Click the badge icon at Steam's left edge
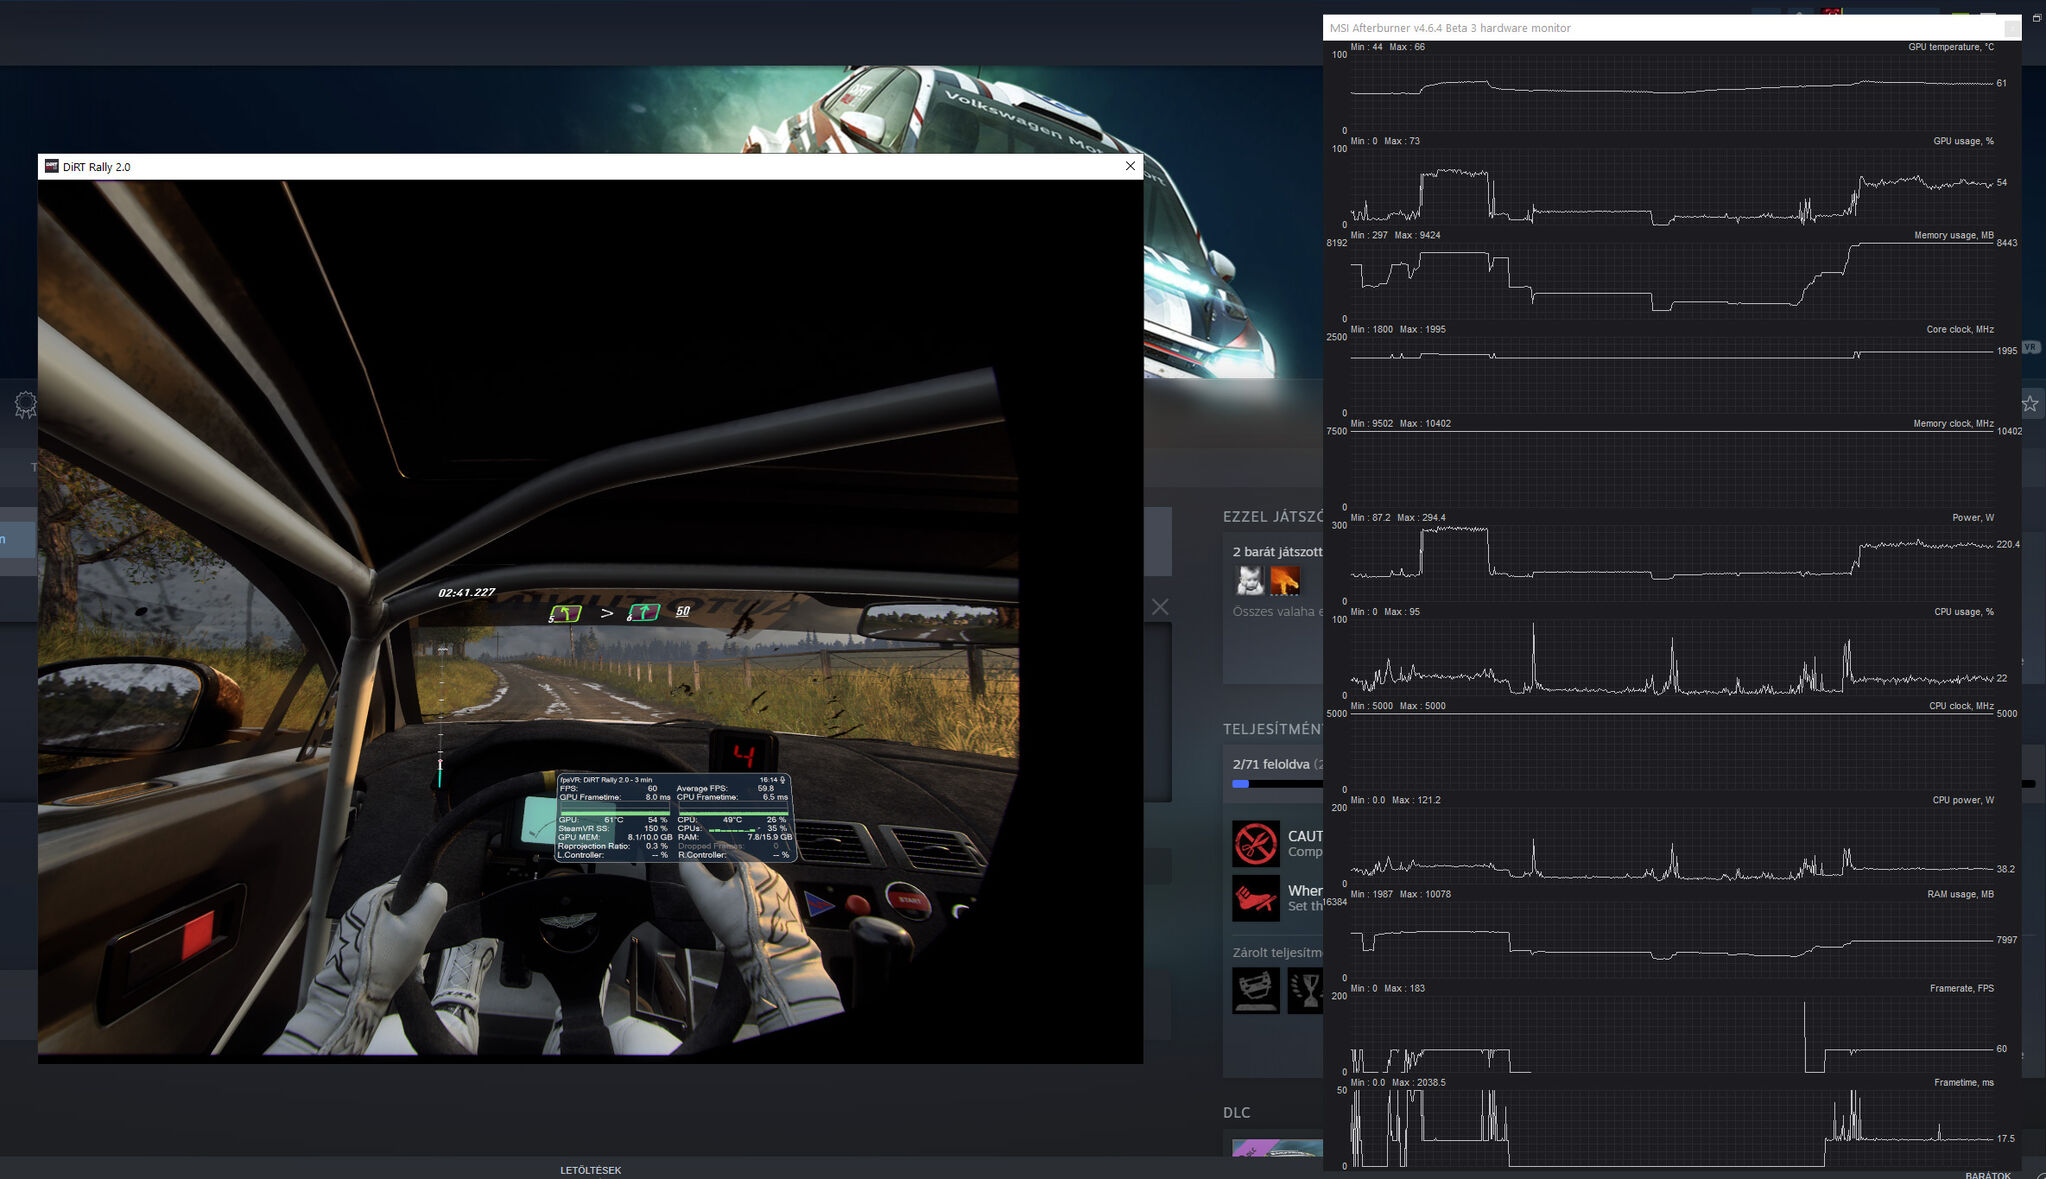 26,405
